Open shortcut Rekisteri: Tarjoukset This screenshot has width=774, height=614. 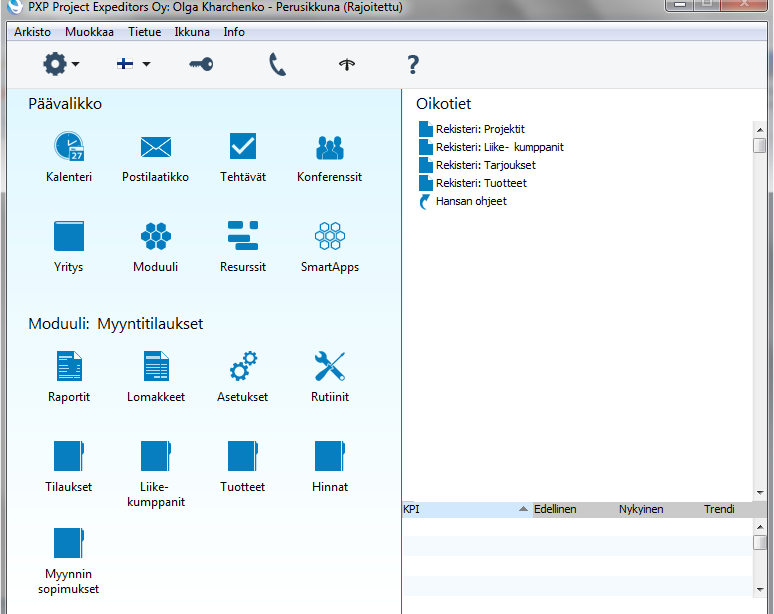point(477,165)
